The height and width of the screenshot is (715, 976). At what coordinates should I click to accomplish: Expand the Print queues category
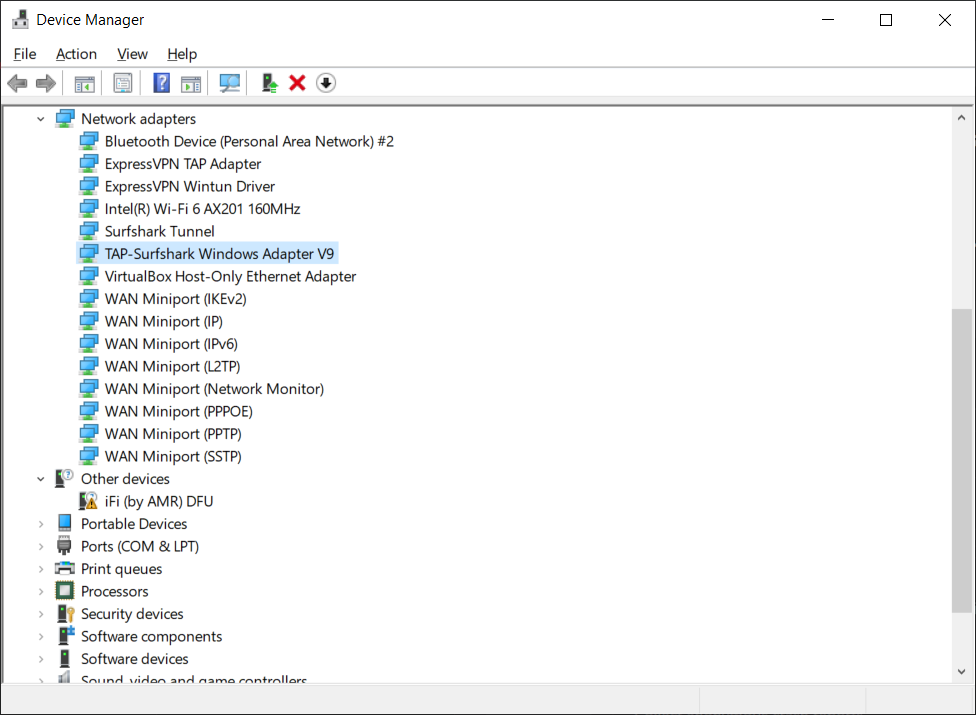click(x=40, y=569)
